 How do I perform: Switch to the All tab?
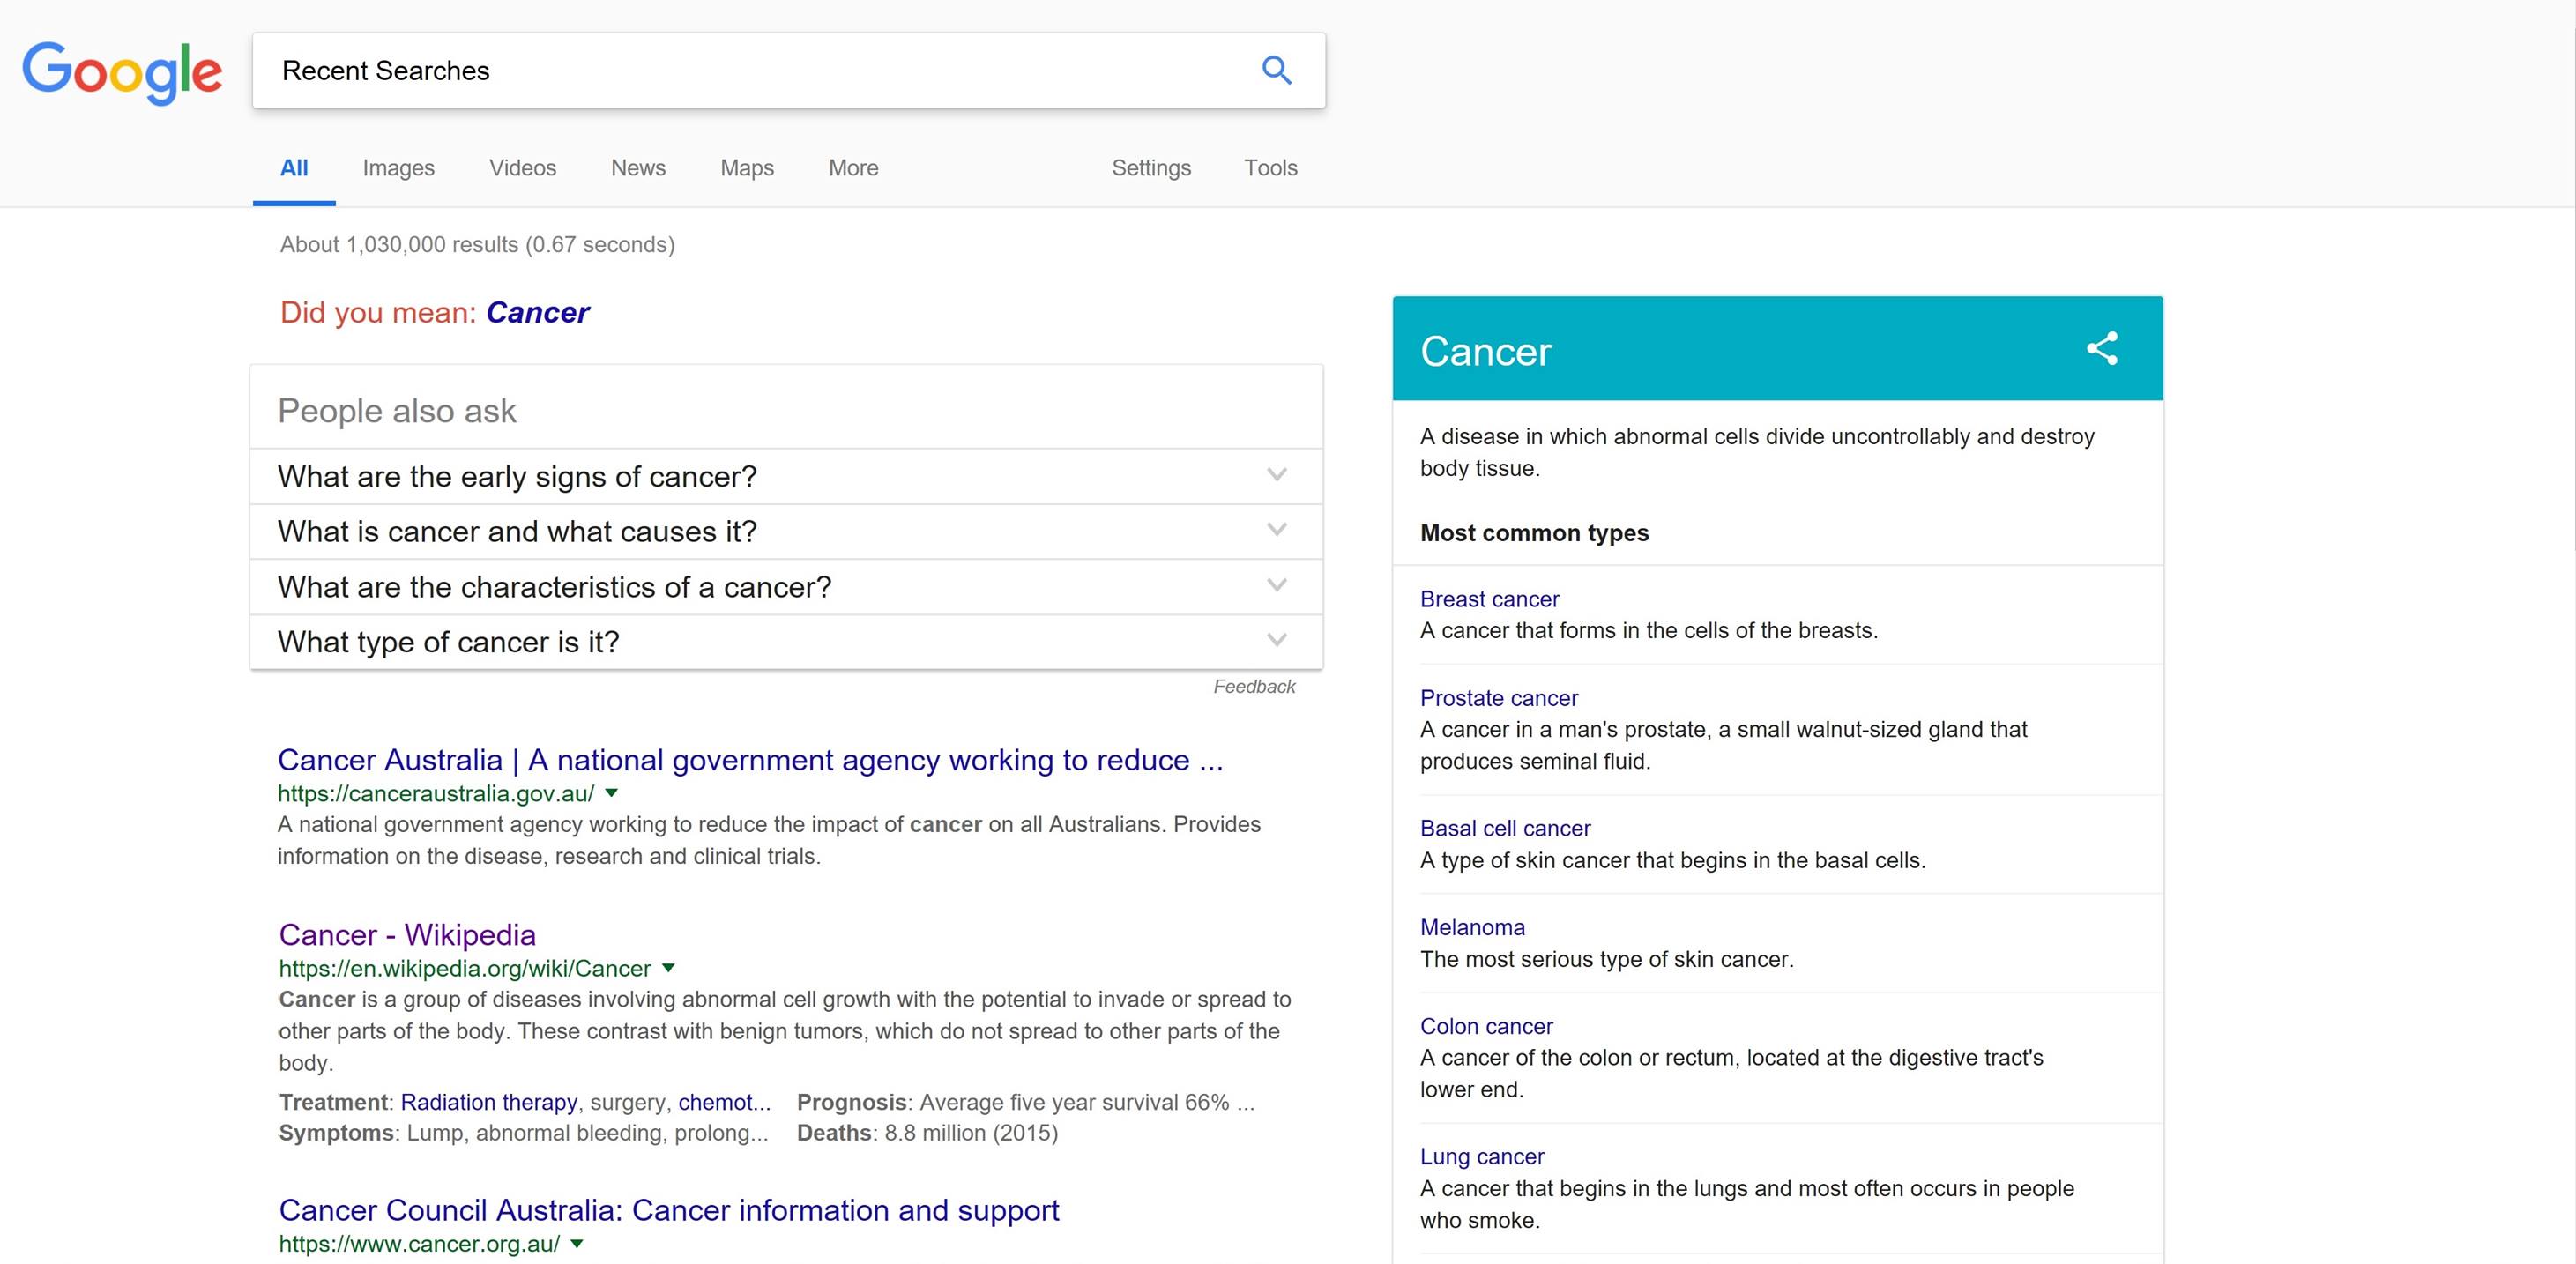click(294, 168)
